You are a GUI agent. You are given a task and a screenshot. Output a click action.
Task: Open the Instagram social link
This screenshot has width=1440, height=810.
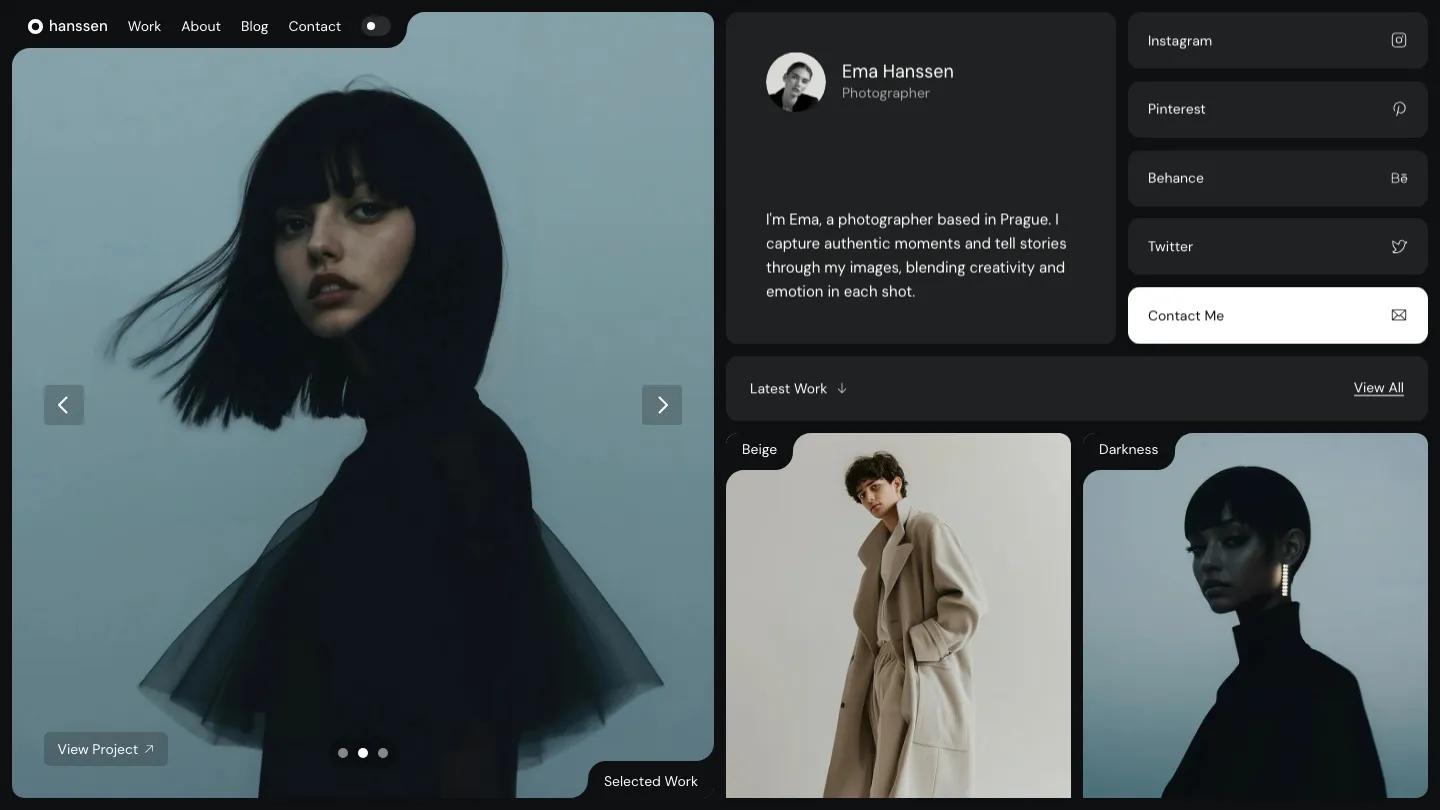[1278, 40]
